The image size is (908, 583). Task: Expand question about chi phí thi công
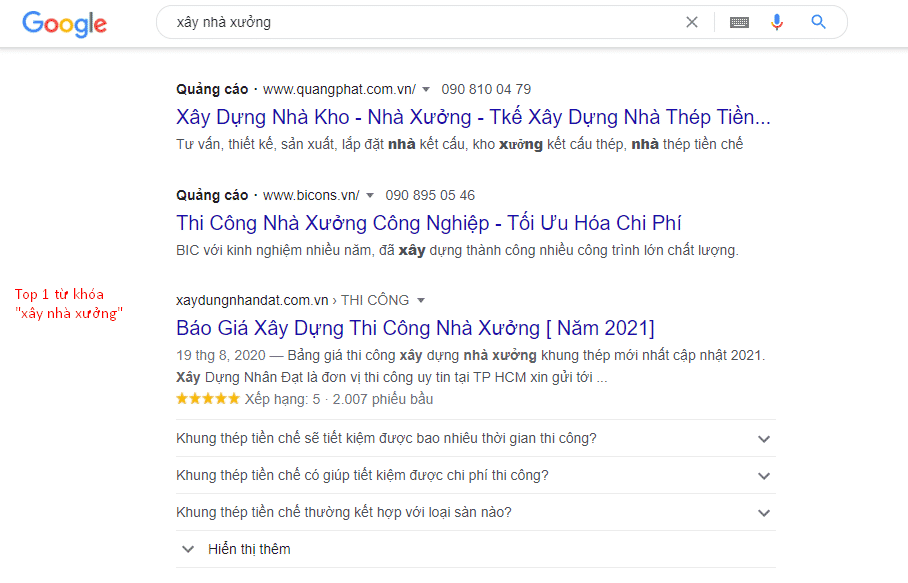point(764,476)
